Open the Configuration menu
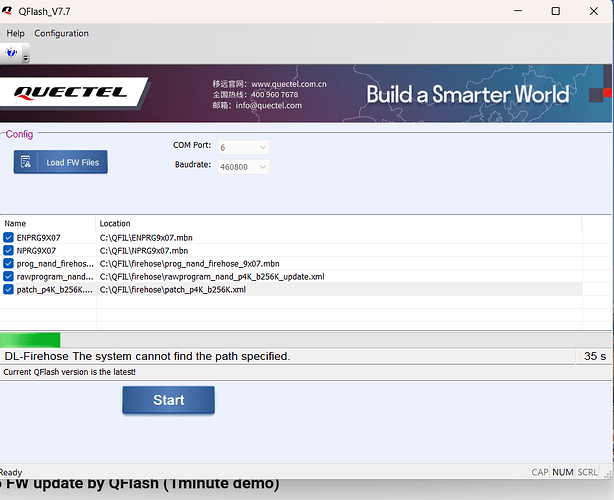 point(61,33)
